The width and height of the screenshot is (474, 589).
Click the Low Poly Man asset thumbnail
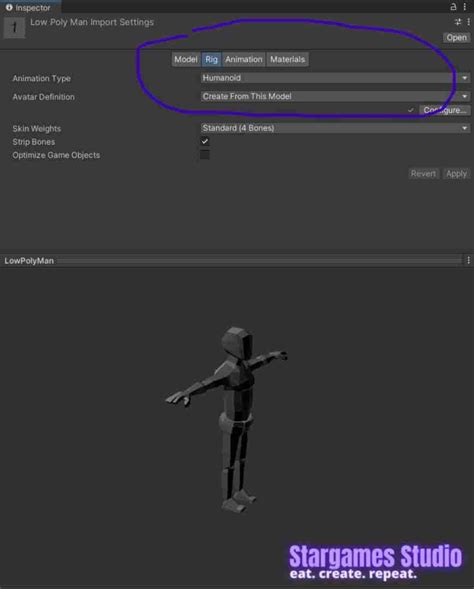click(x=14, y=27)
